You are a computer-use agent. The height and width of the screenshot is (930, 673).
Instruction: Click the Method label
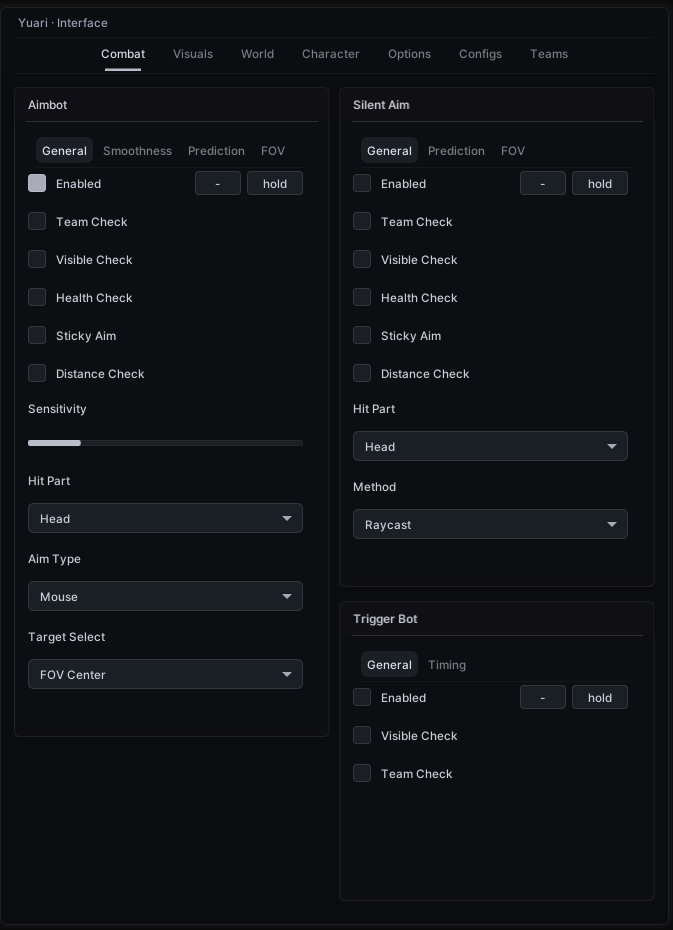(374, 487)
